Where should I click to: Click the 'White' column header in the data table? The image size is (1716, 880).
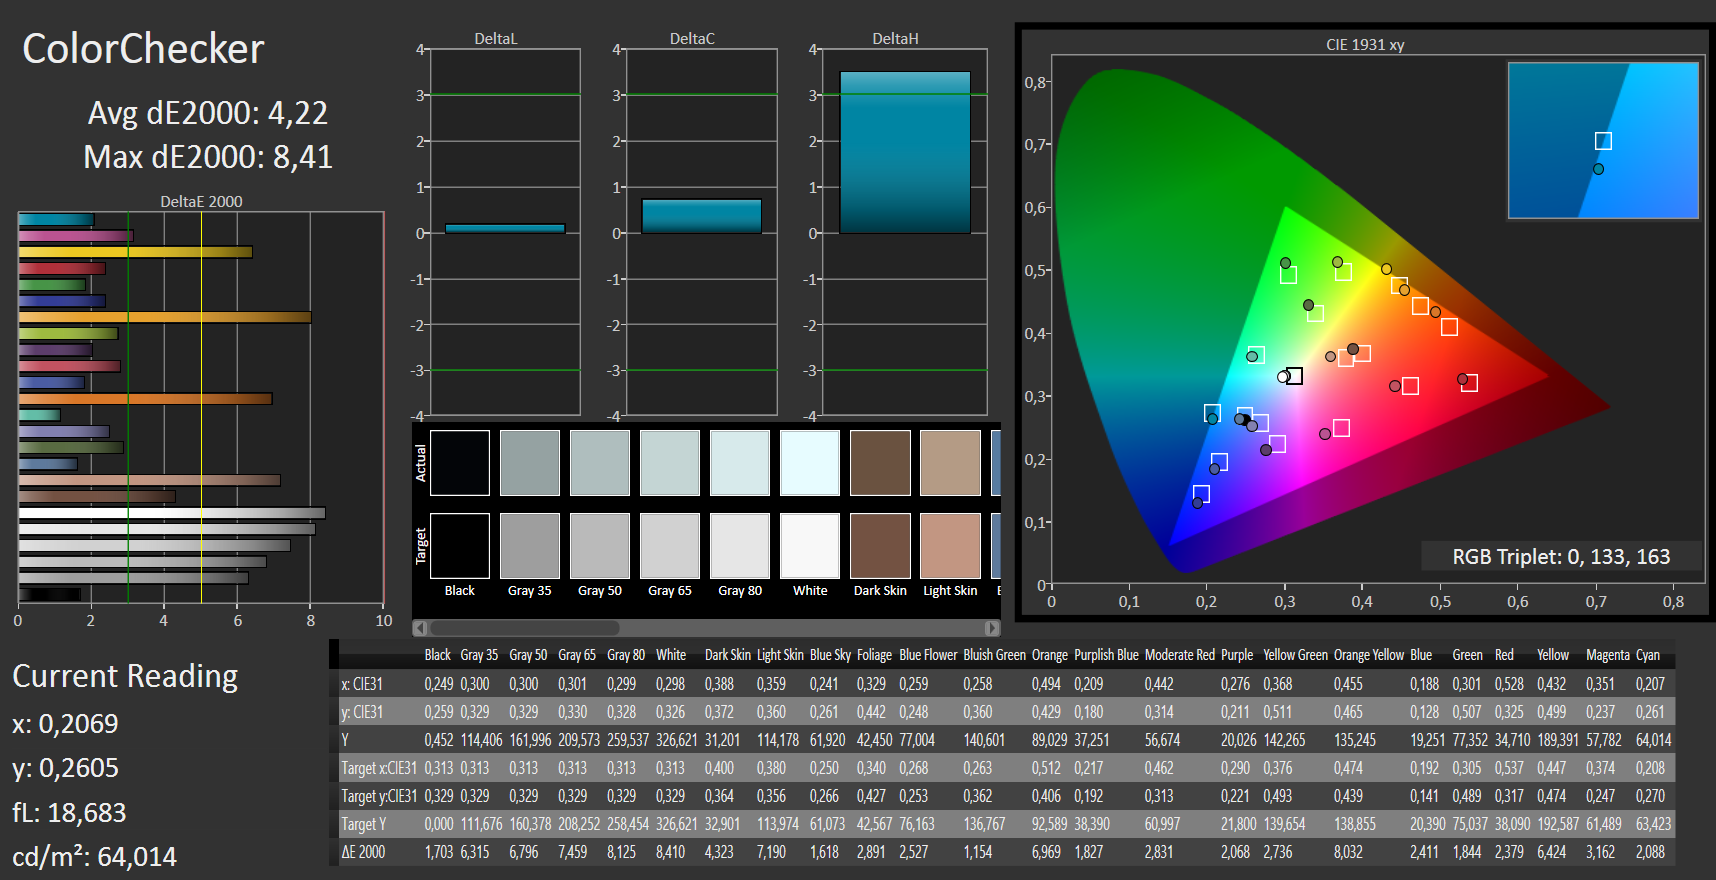(x=671, y=655)
